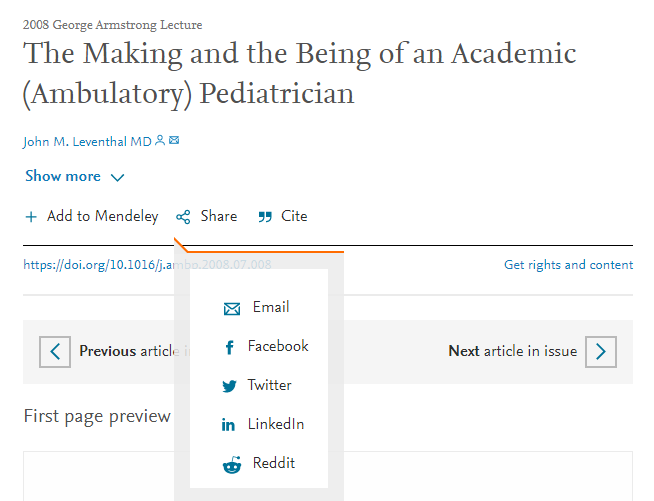Click the plus icon for Mendeley
Viewport: 654px width, 501px height.
[x=31, y=217]
